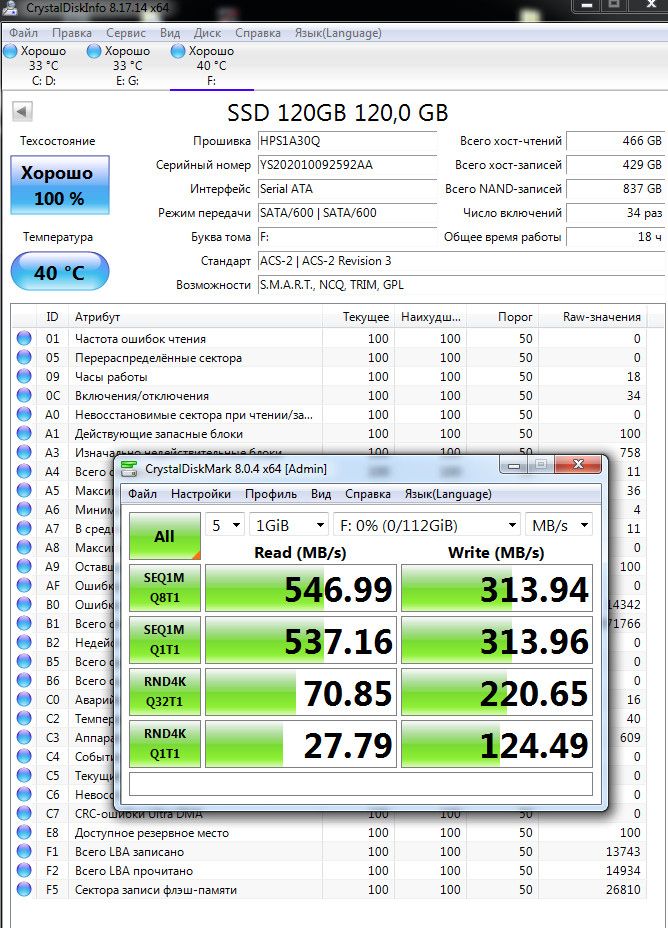Select the E: G: disk status icon

point(94,51)
